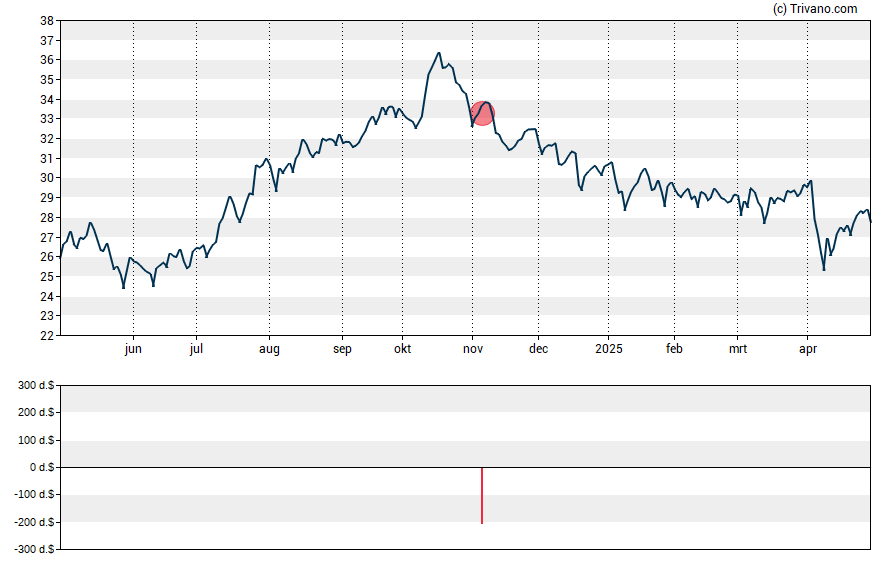Click the '22' price axis label
The height and width of the screenshot is (565, 888).
coord(47,335)
